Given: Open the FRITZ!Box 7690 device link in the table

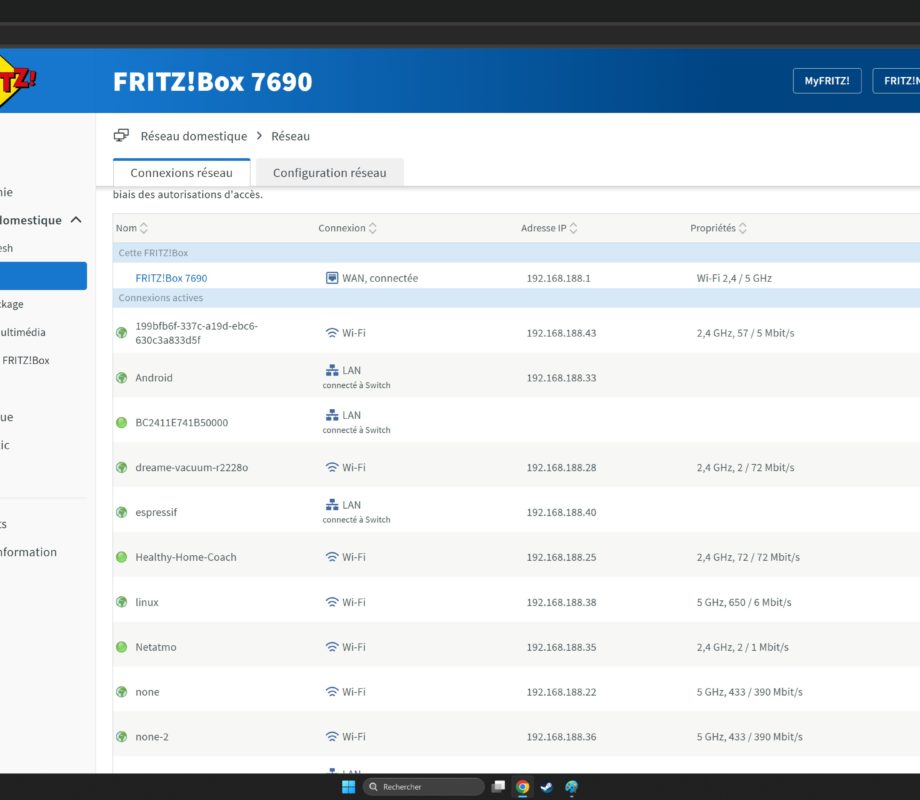Looking at the screenshot, I should point(171,278).
